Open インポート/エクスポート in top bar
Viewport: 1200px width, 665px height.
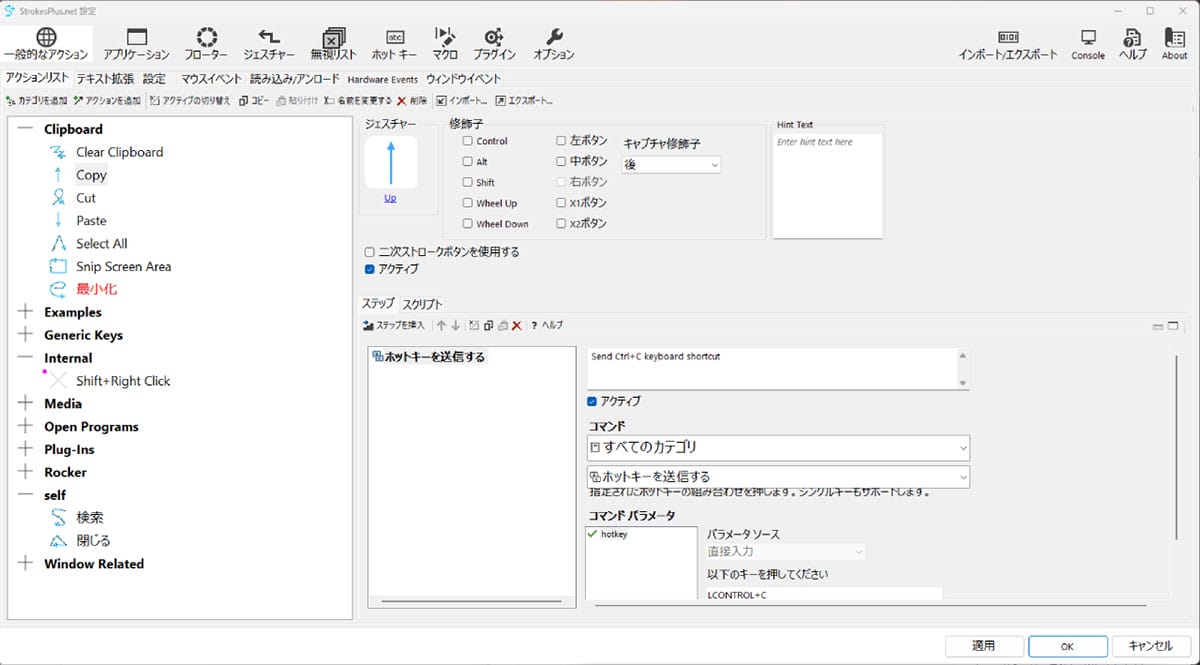(x=1007, y=44)
